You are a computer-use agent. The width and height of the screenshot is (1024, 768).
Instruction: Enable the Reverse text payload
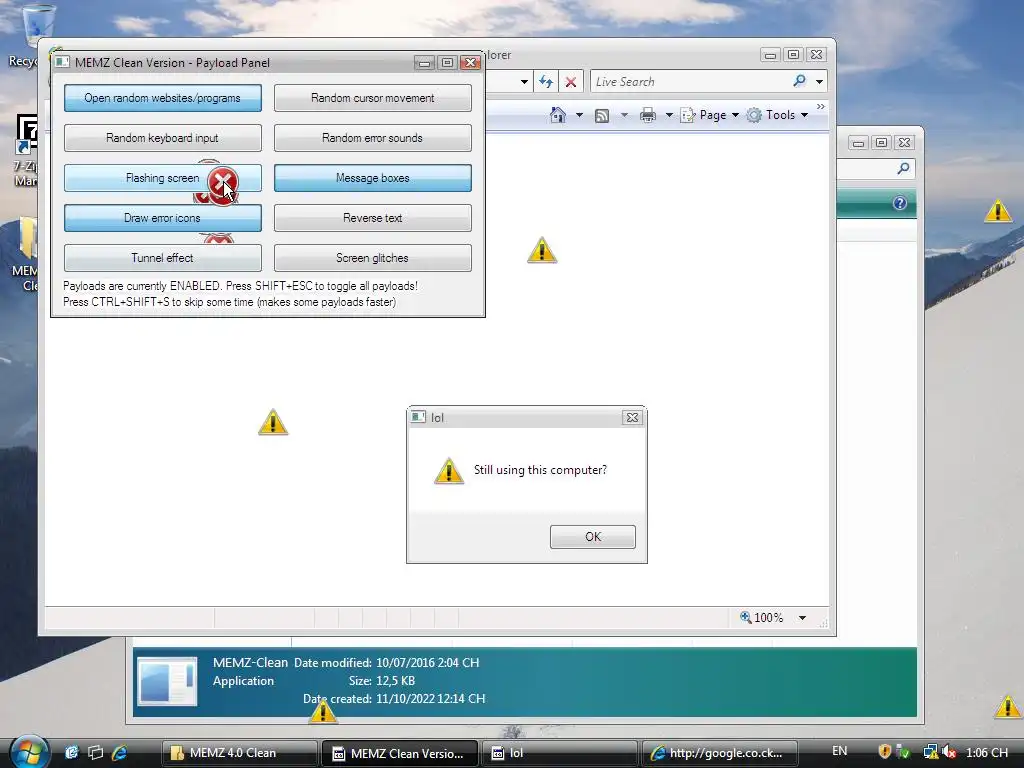point(372,217)
